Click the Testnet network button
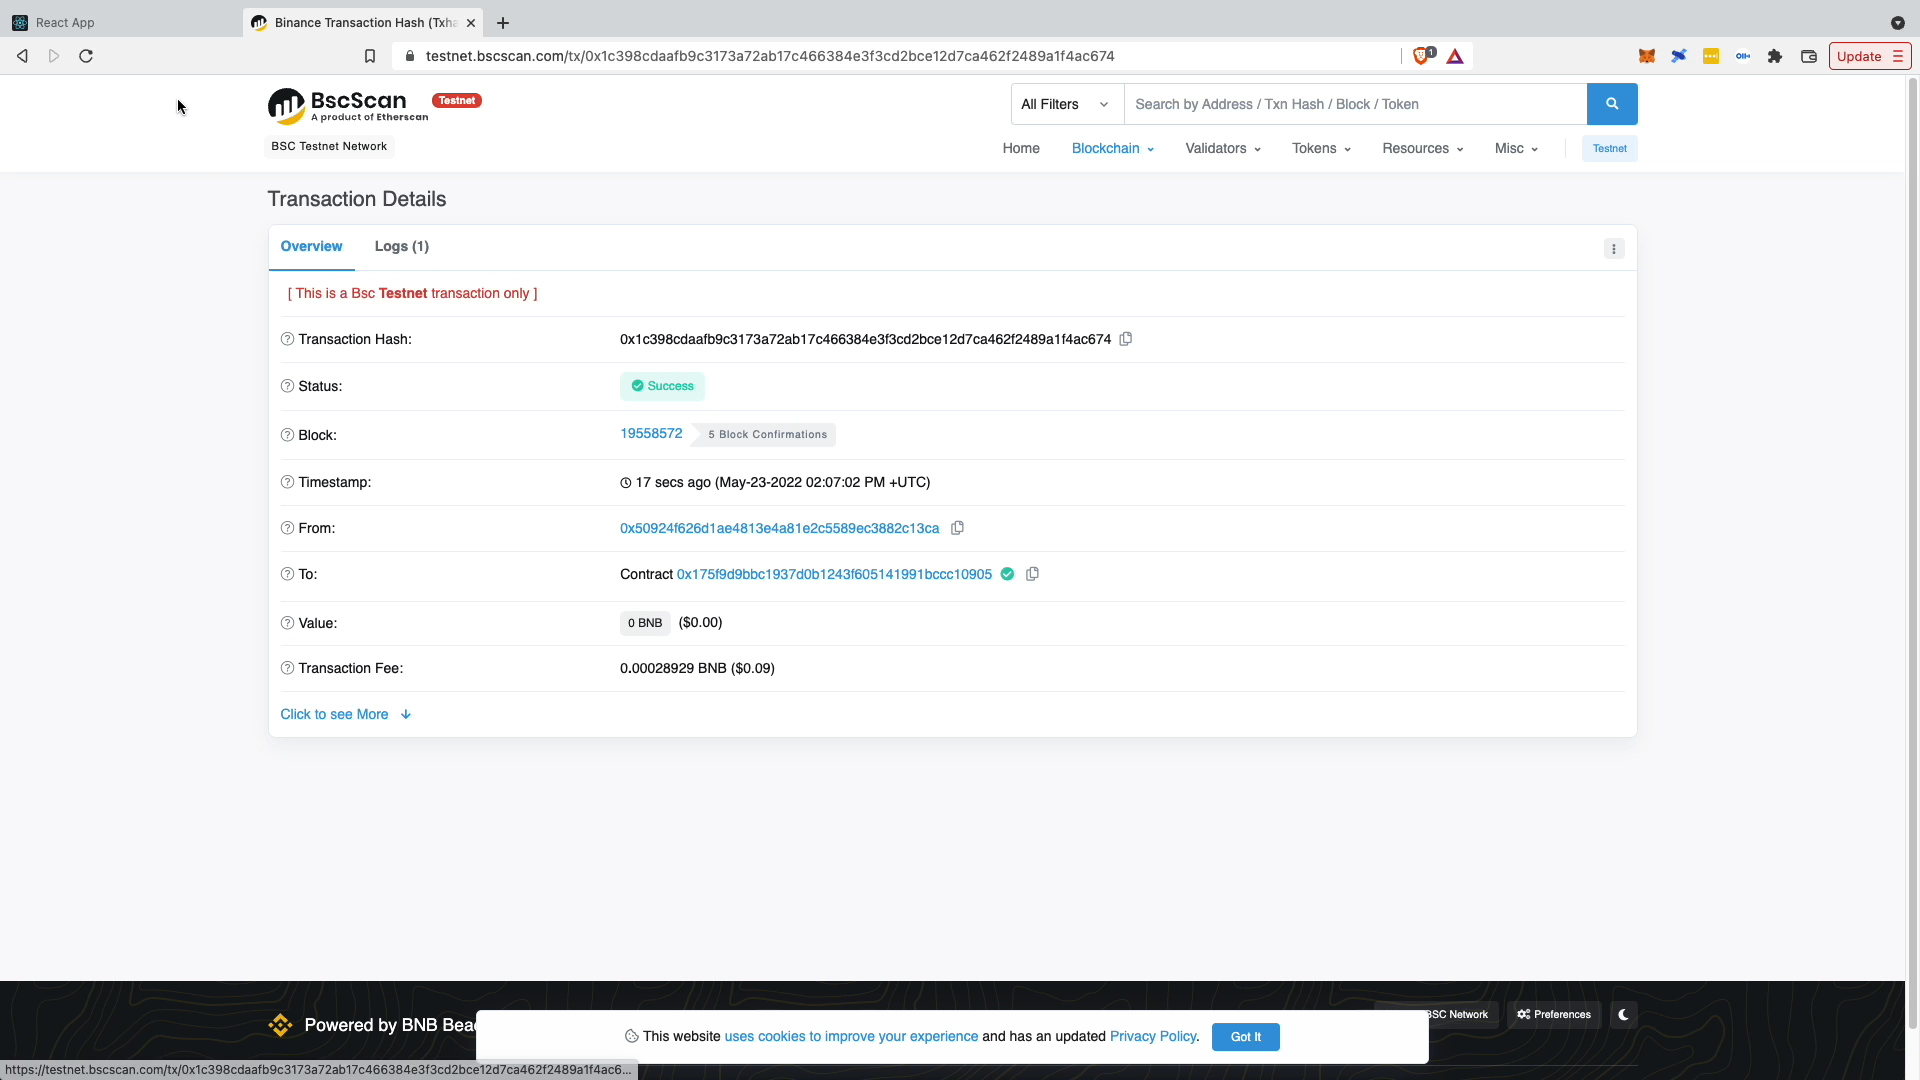The width and height of the screenshot is (1920, 1080). coord(1609,148)
